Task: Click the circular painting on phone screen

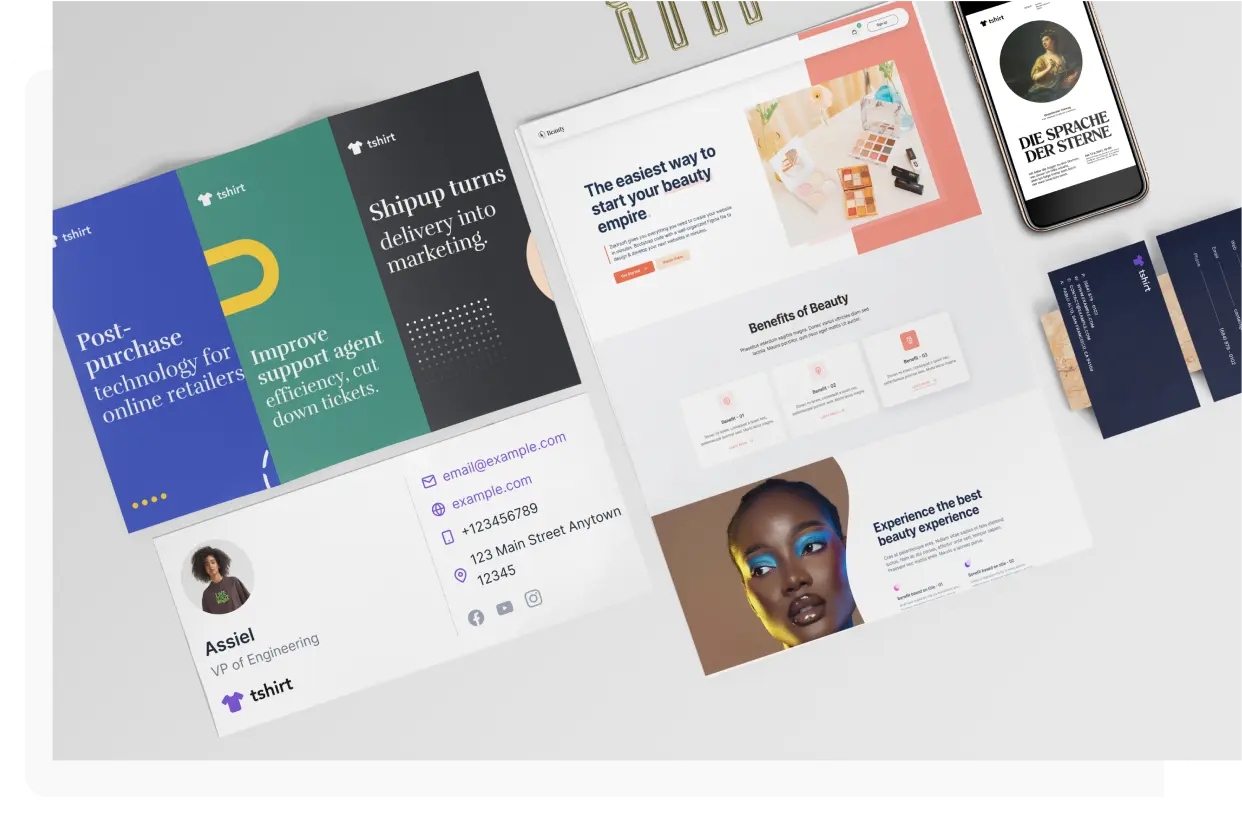Action: (1041, 62)
